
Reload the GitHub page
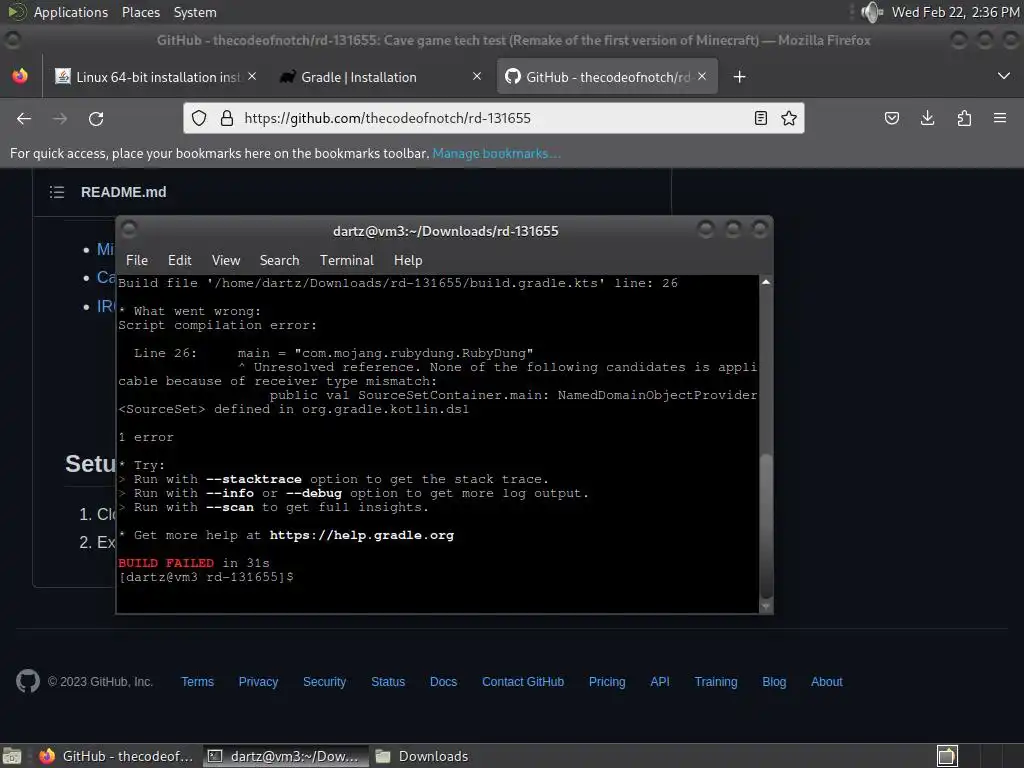coord(96,118)
